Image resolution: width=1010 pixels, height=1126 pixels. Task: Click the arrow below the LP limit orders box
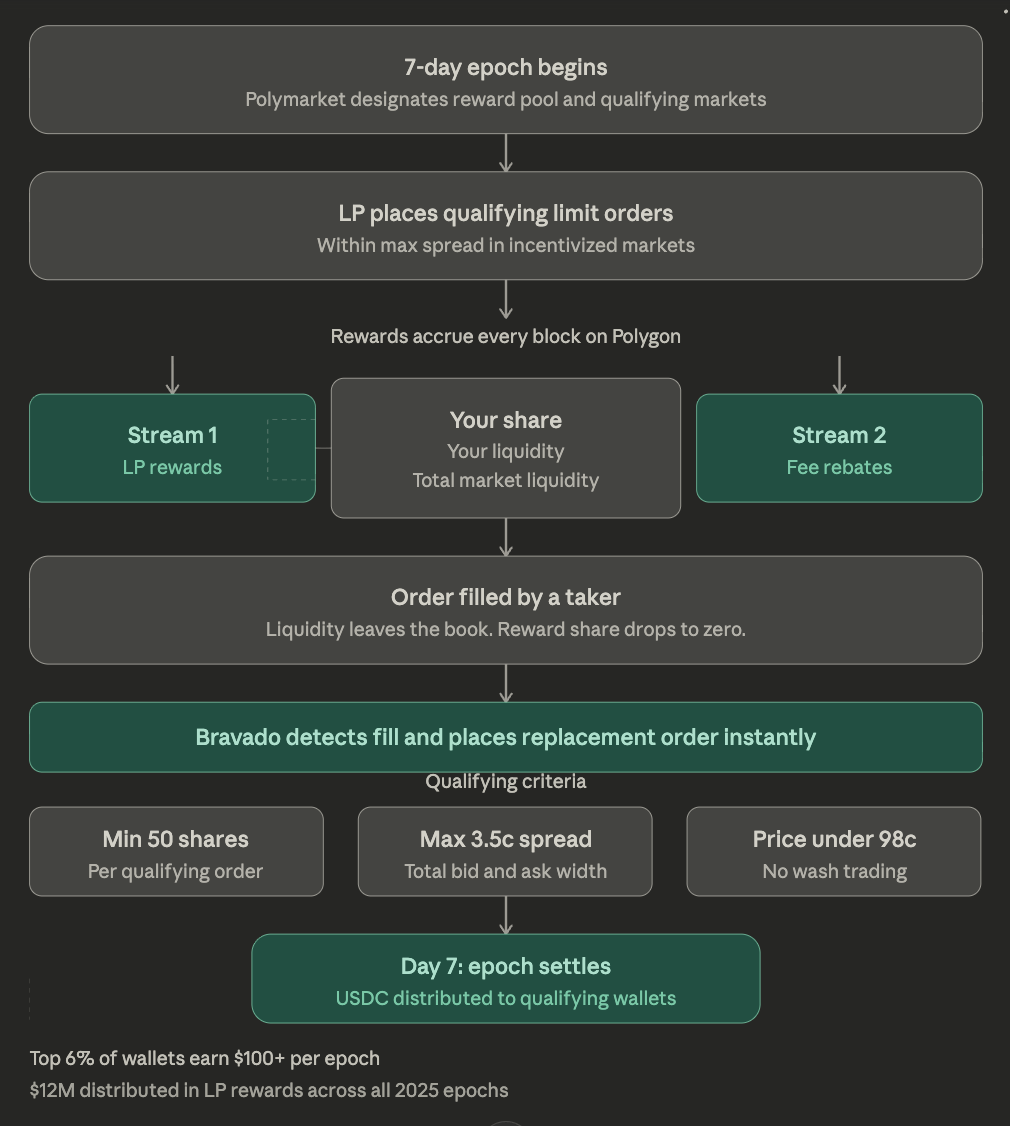click(x=506, y=299)
